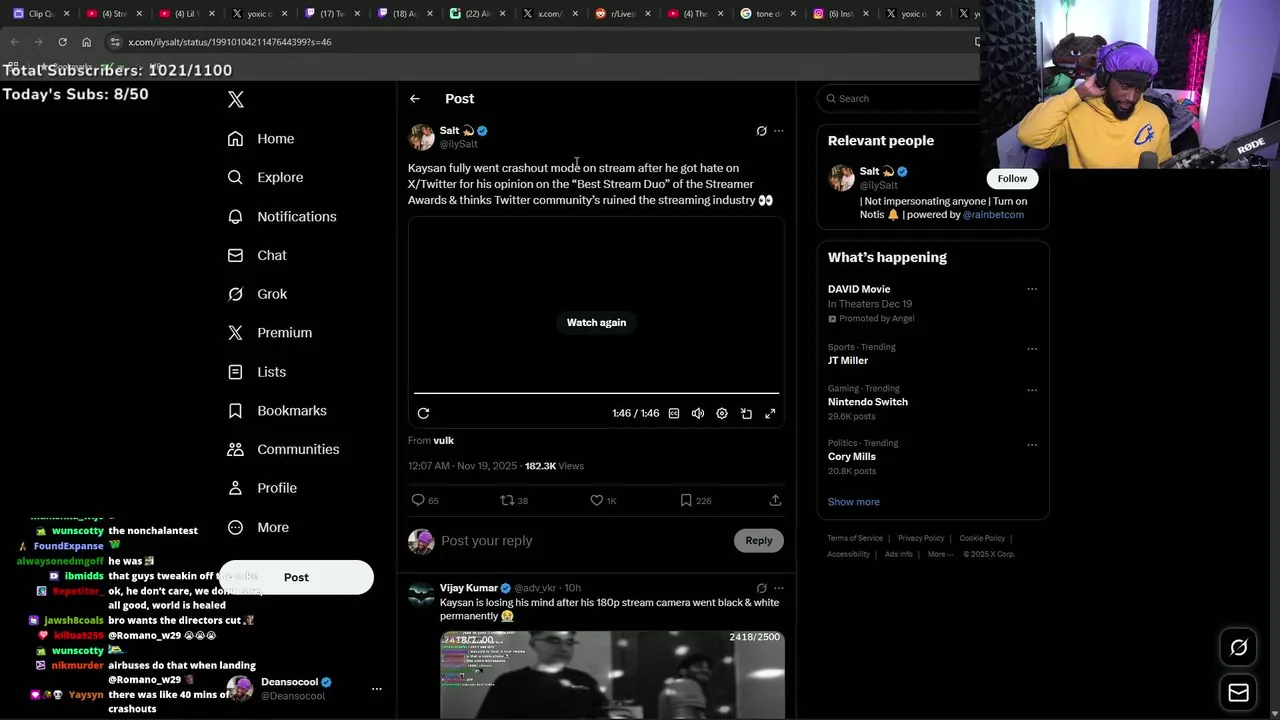Viewport: 1280px width, 720px height.
Task: Click the browser address bar URL
Action: (230, 42)
